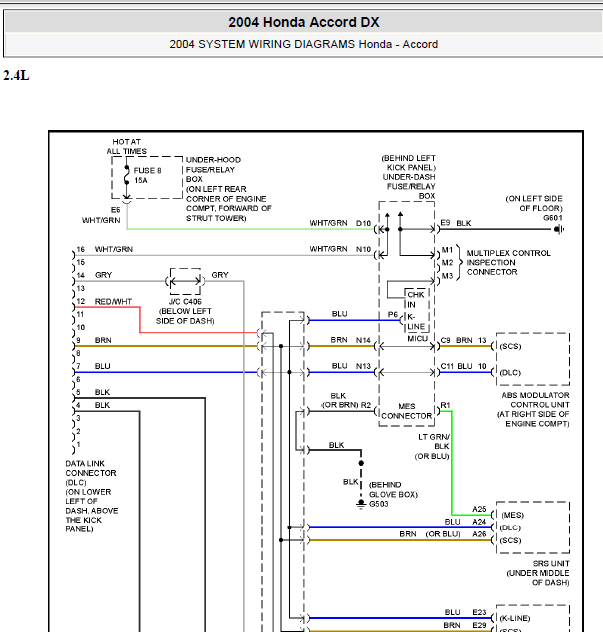Click the "CHK IN" box text

coord(415,299)
